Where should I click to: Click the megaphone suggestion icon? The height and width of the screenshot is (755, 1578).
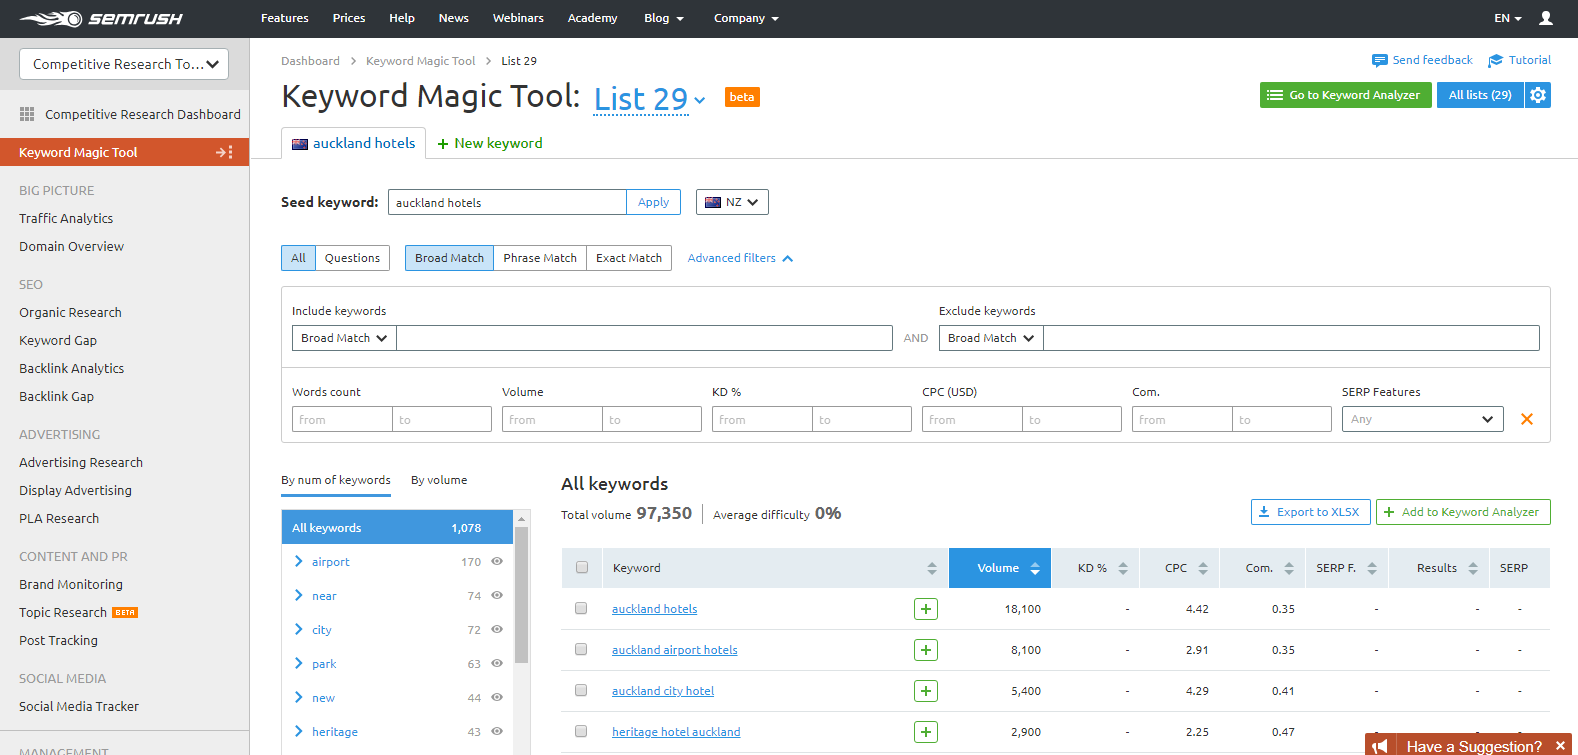(x=1380, y=746)
